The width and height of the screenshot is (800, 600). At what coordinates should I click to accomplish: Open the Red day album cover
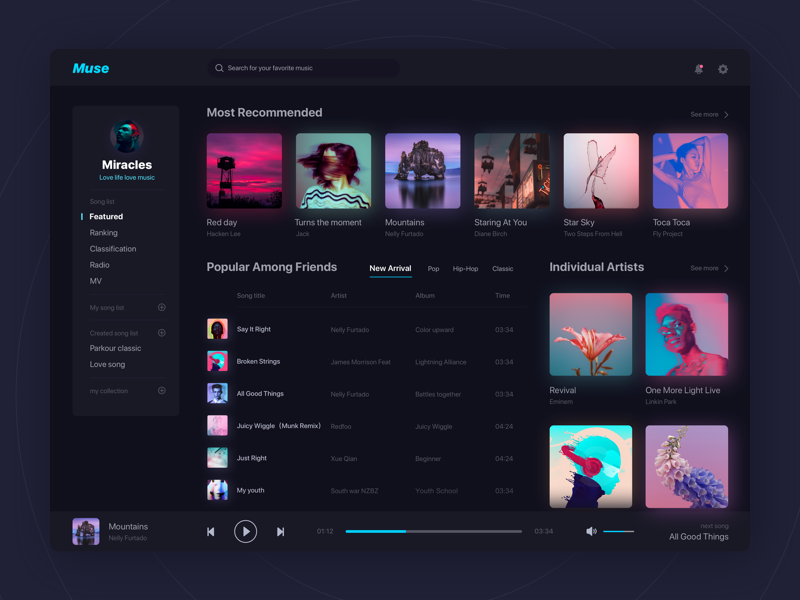(244, 171)
